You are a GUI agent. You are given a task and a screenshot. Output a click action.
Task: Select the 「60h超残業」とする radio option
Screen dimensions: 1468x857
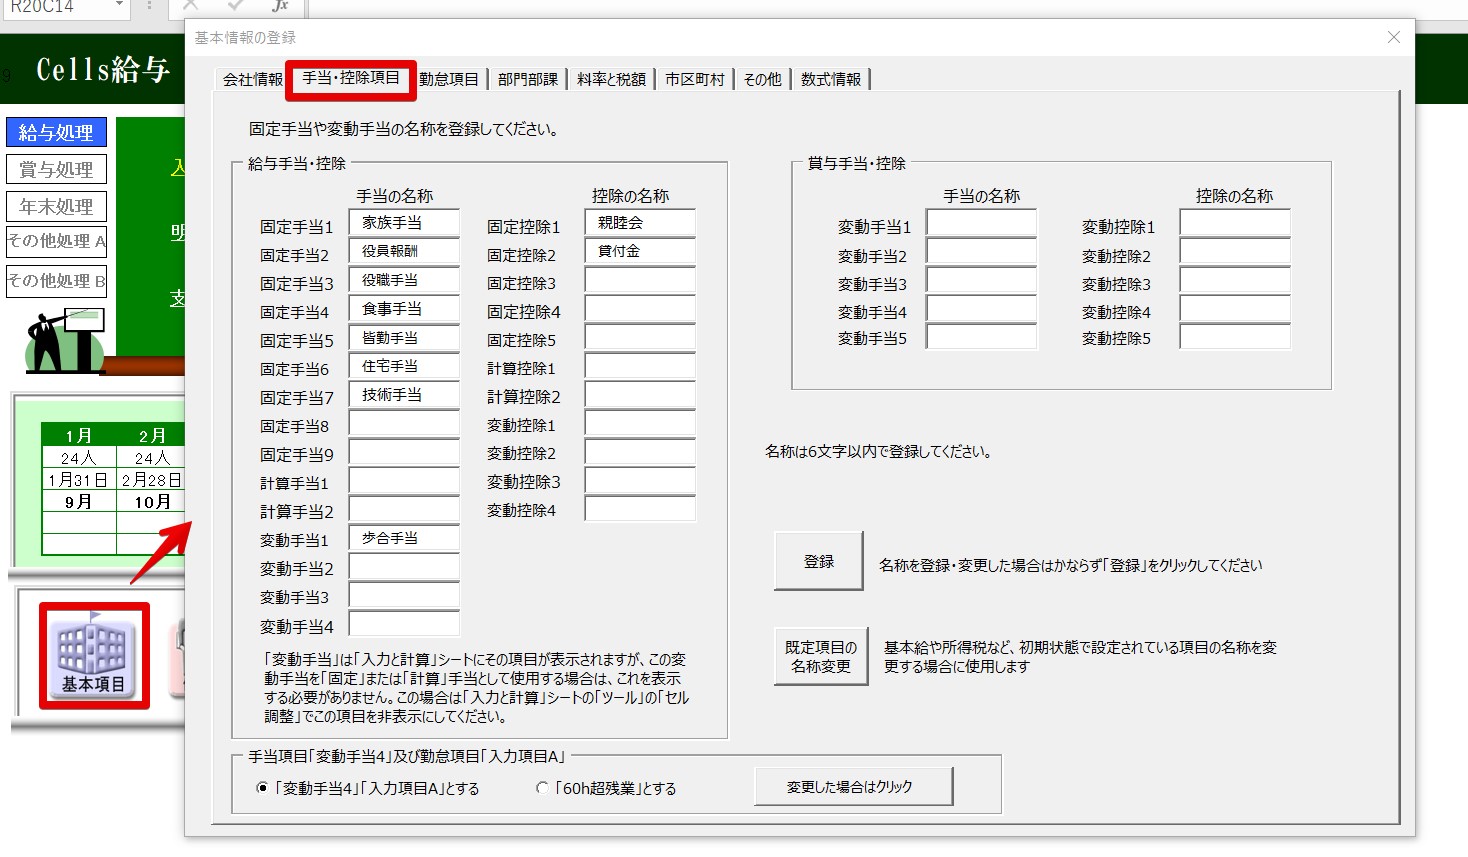tap(542, 788)
